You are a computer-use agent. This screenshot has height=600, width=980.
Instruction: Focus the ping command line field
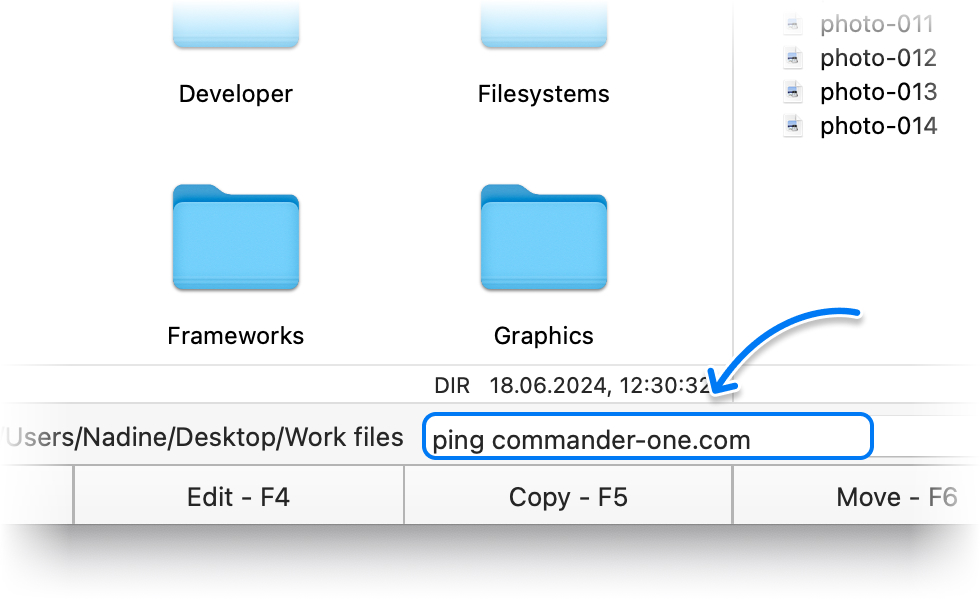pos(648,439)
